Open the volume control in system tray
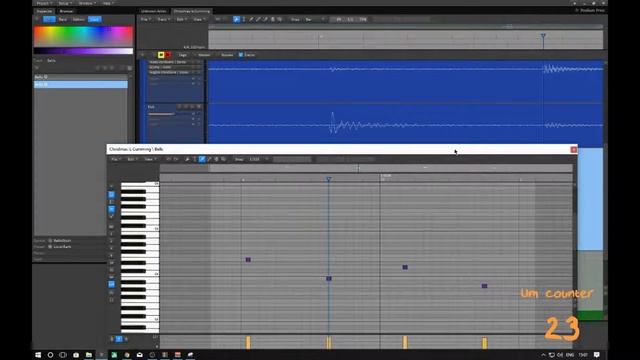Screen dimensions: 640x360 560,355
